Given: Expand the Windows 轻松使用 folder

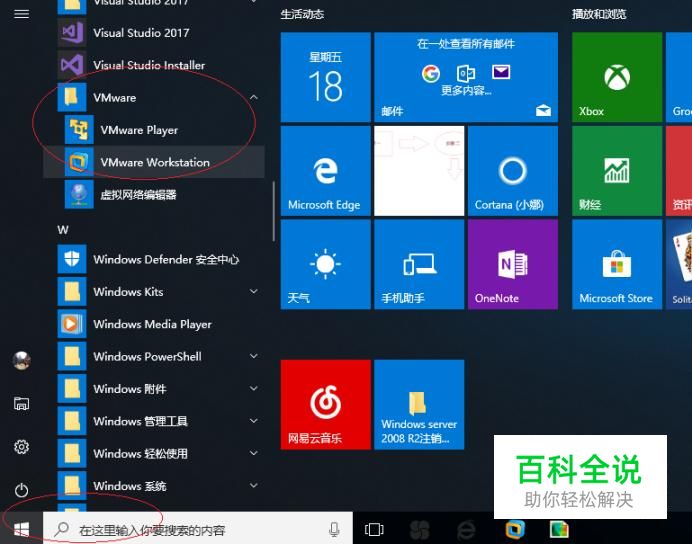Looking at the screenshot, I should pos(254,454).
